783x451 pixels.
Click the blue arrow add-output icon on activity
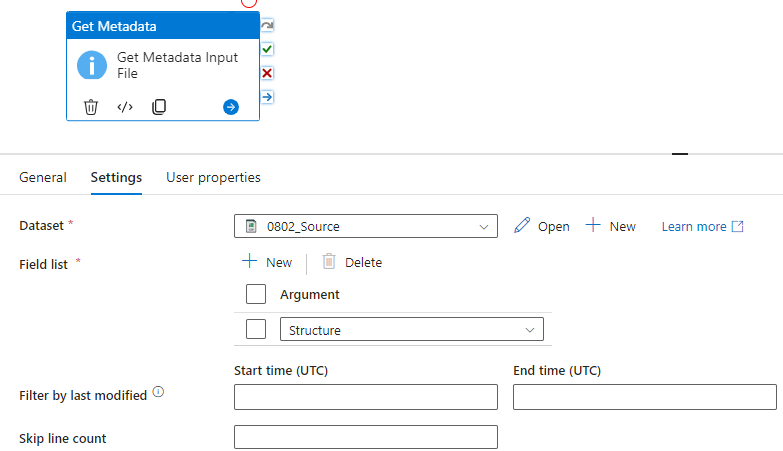[x=231, y=107]
